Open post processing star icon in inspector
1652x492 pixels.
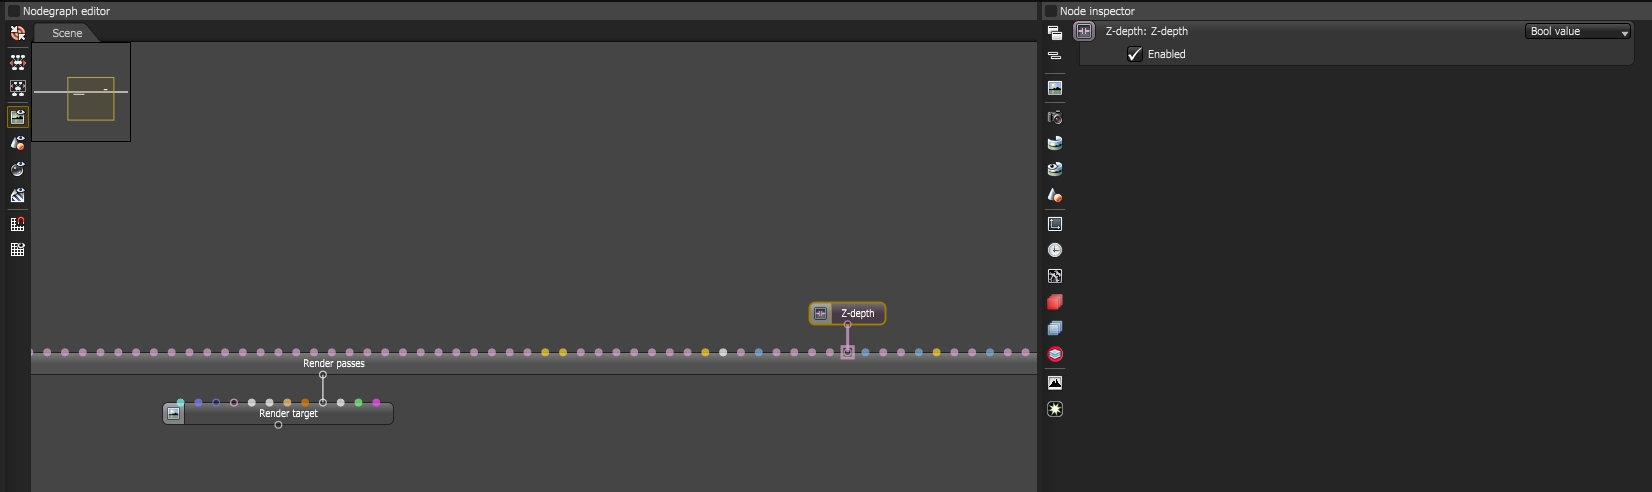coord(1054,409)
